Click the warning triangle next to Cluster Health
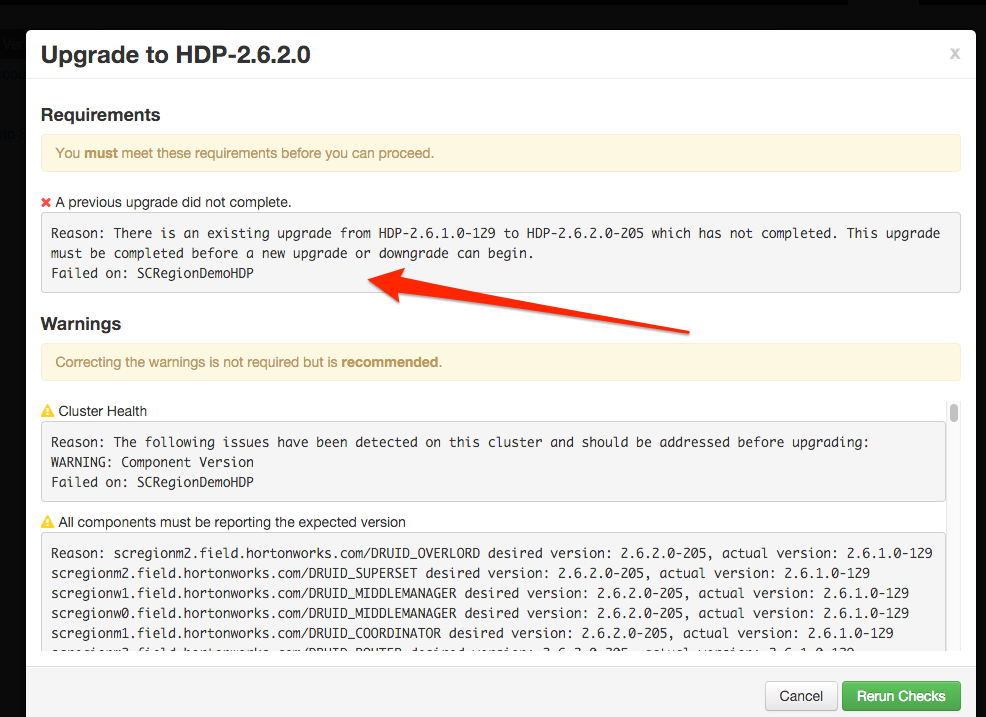The width and height of the screenshot is (986, 717). pos(49,410)
